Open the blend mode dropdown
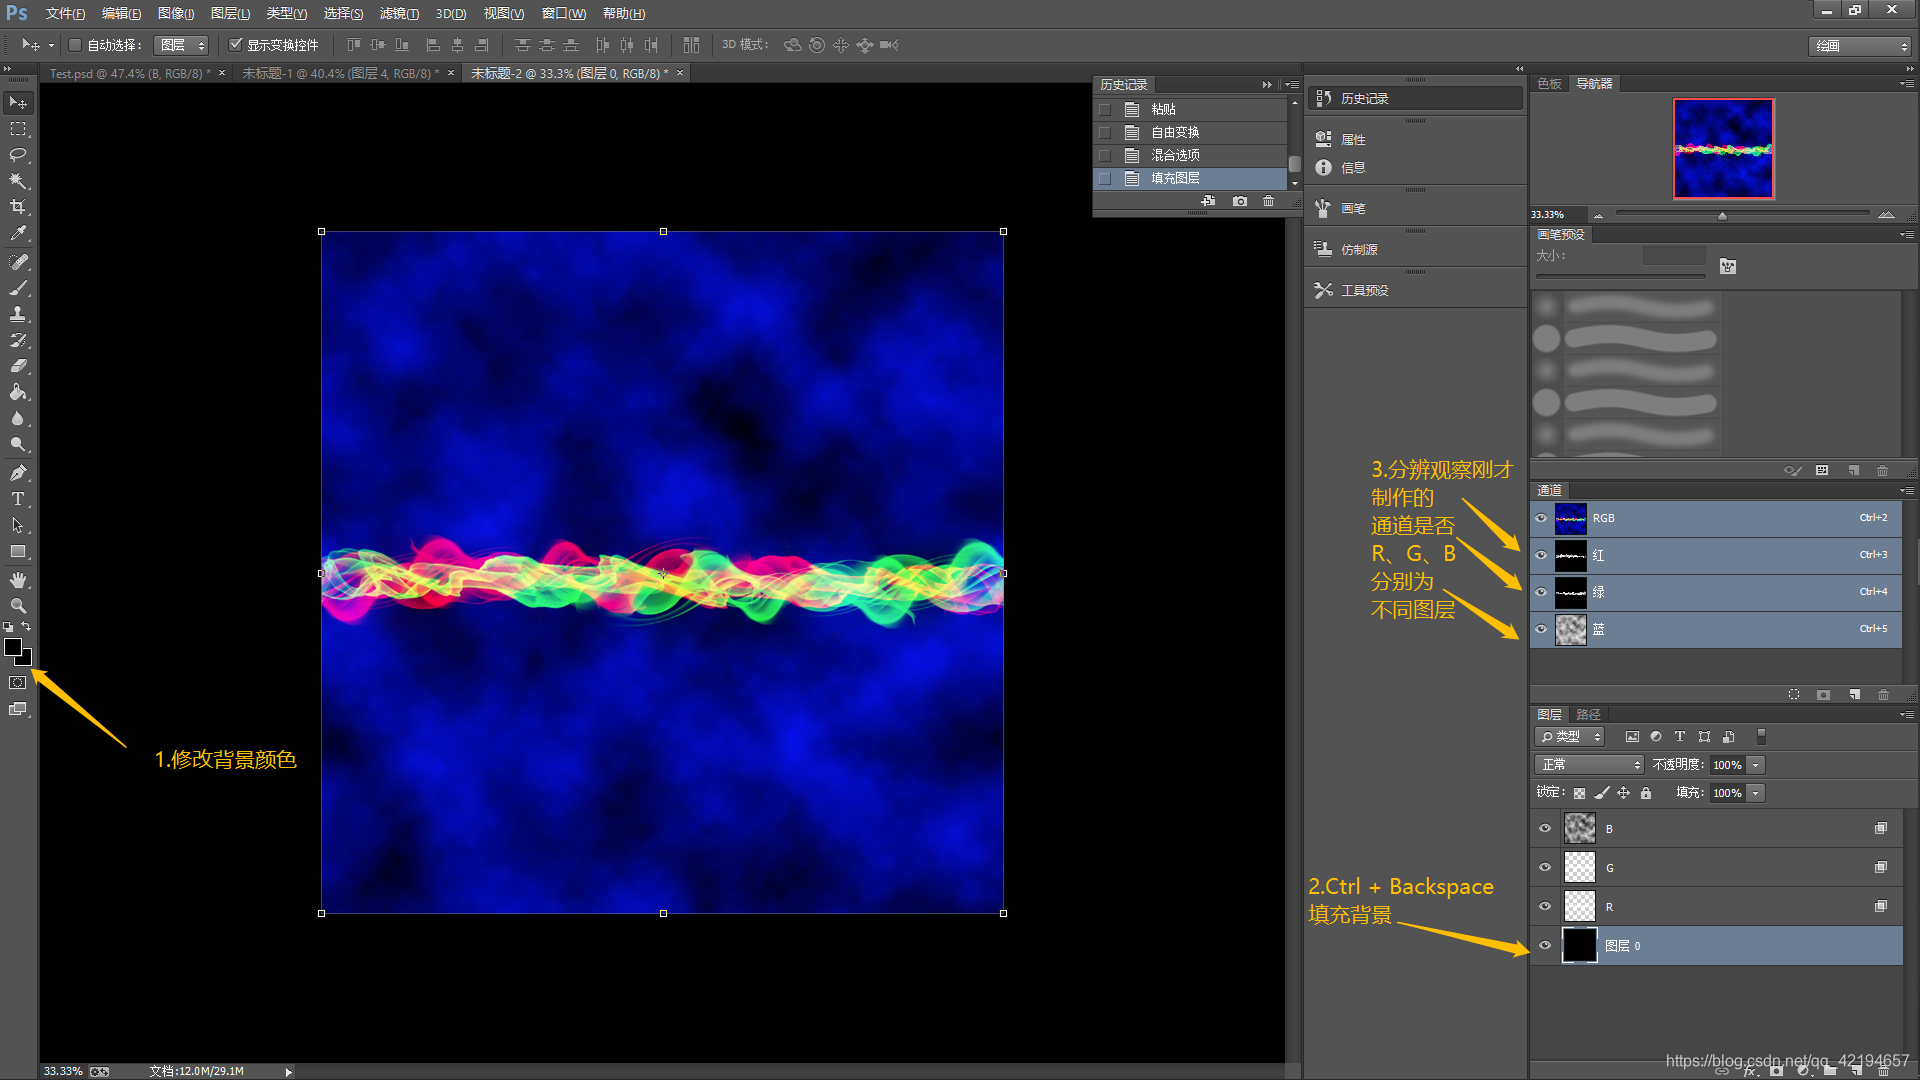The width and height of the screenshot is (1920, 1080). (x=1589, y=764)
